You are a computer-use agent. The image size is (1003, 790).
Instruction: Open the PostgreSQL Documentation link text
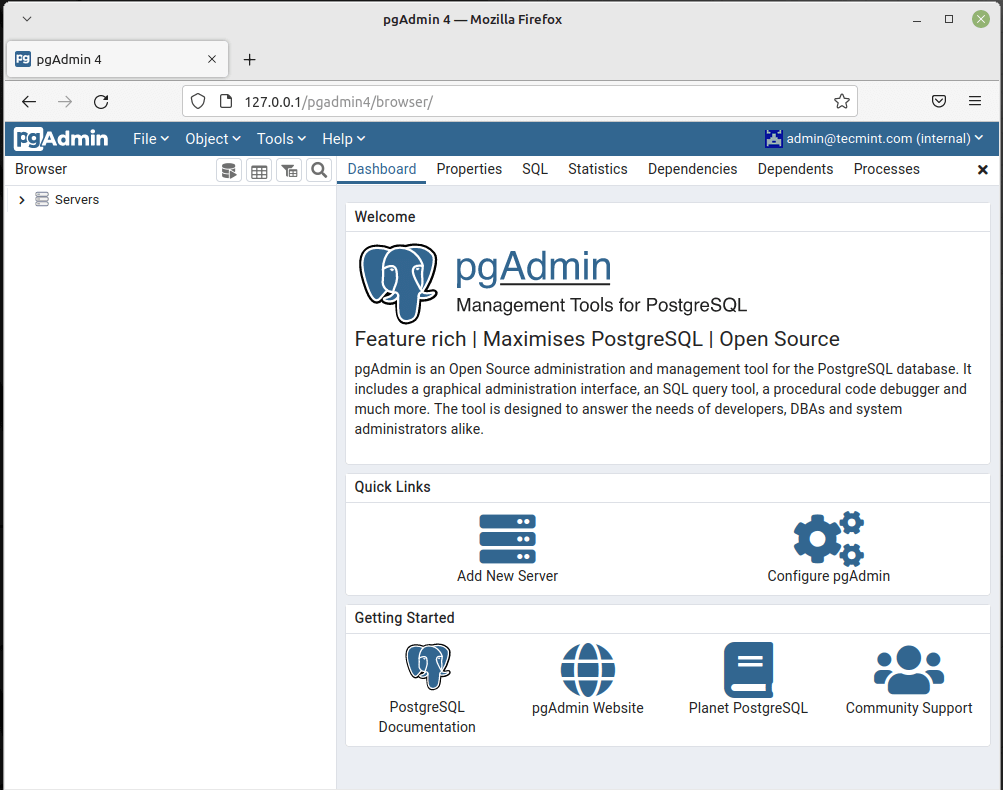[427, 716]
